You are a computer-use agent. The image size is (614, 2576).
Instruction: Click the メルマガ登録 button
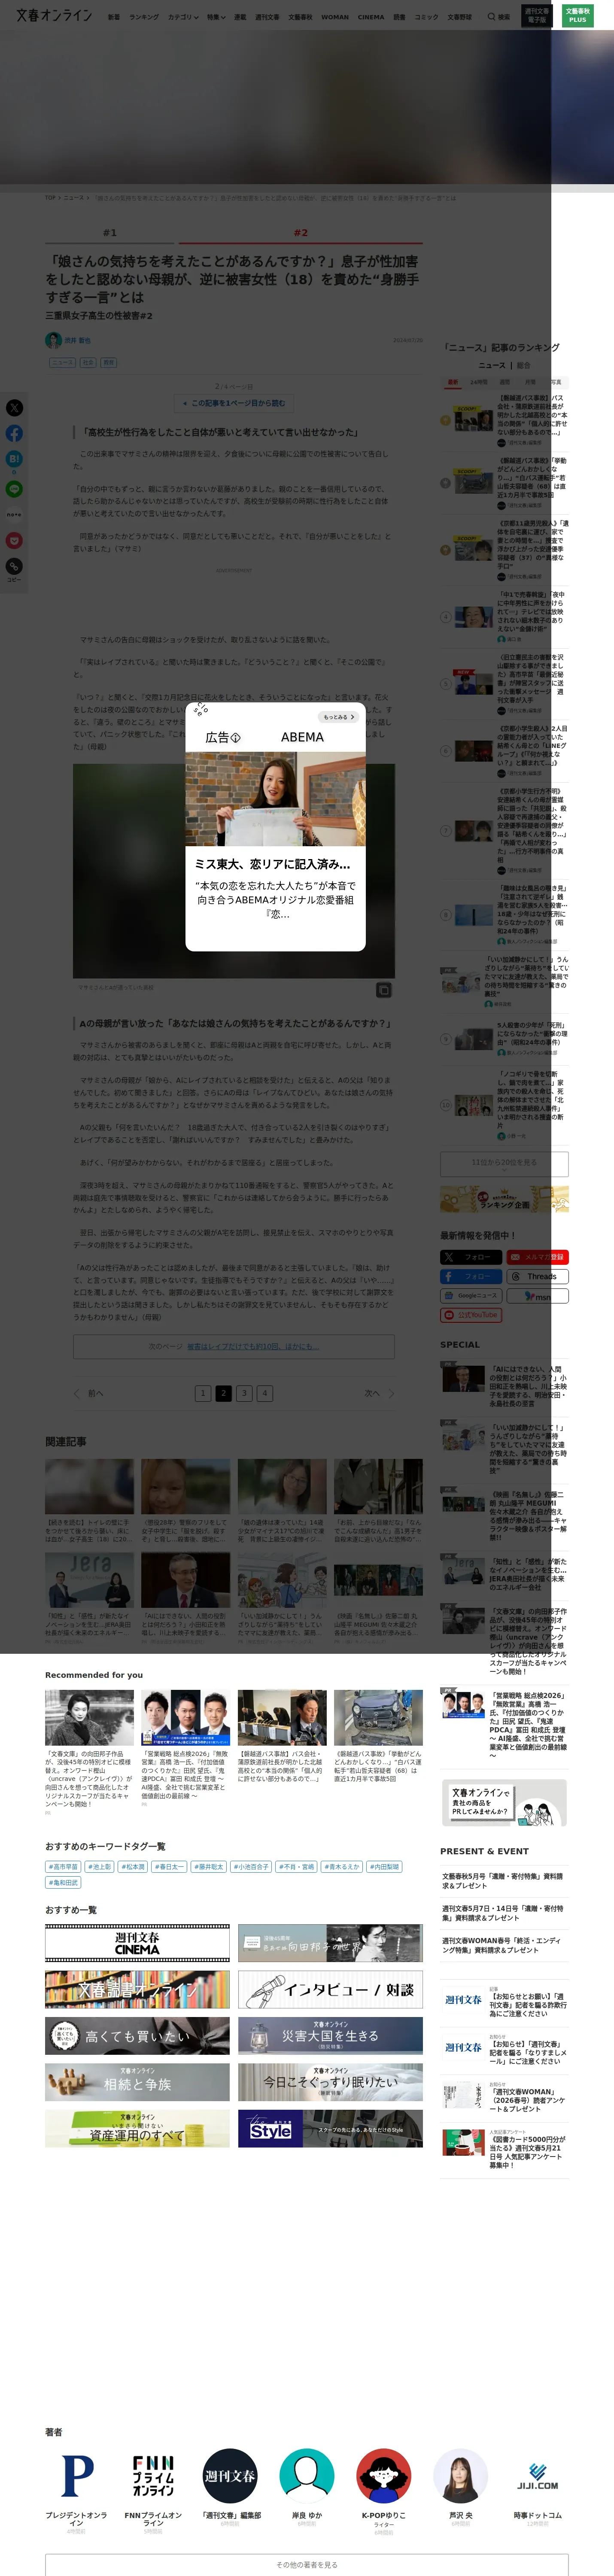[538, 1257]
